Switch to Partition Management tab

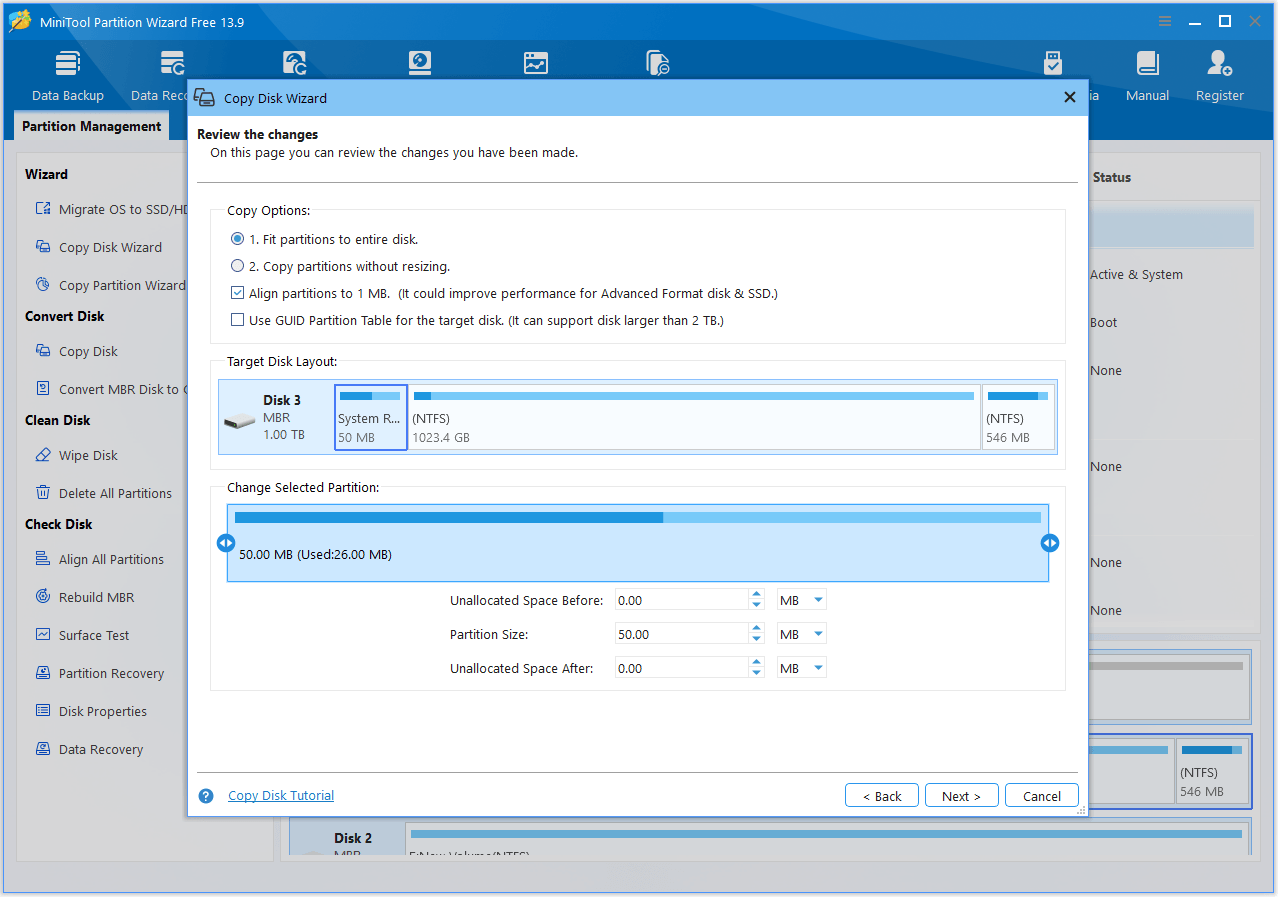[x=91, y=126]
